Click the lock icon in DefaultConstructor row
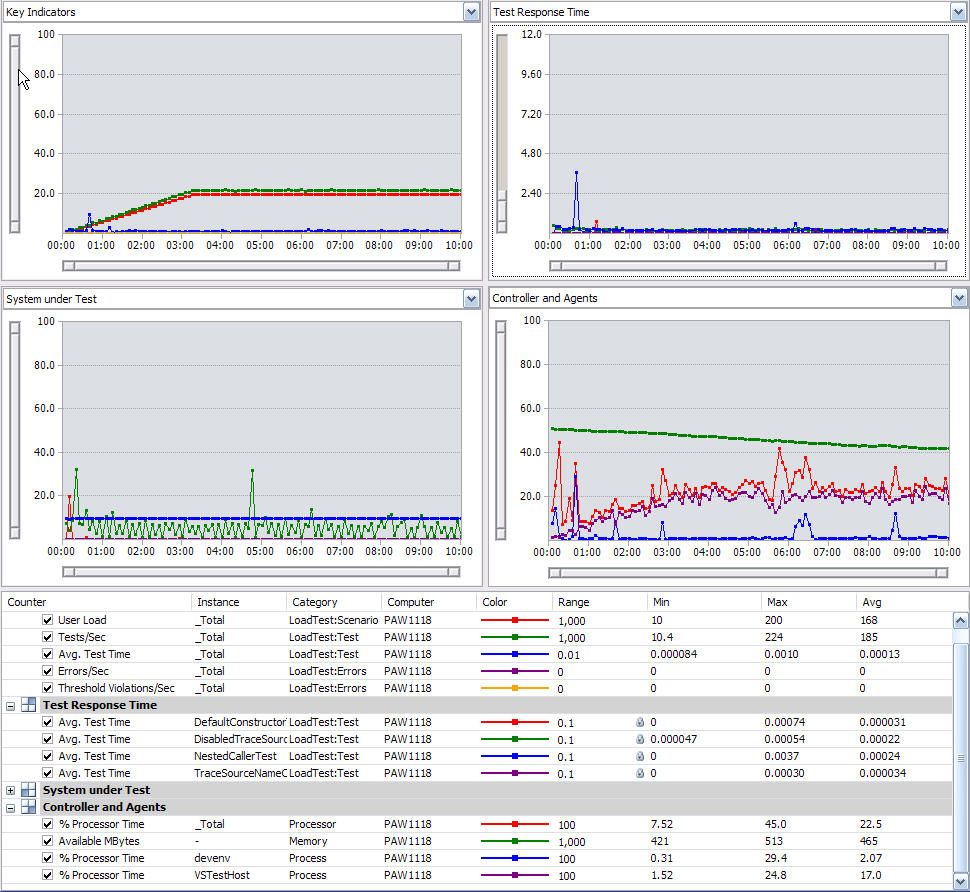 tap(640, 722)
